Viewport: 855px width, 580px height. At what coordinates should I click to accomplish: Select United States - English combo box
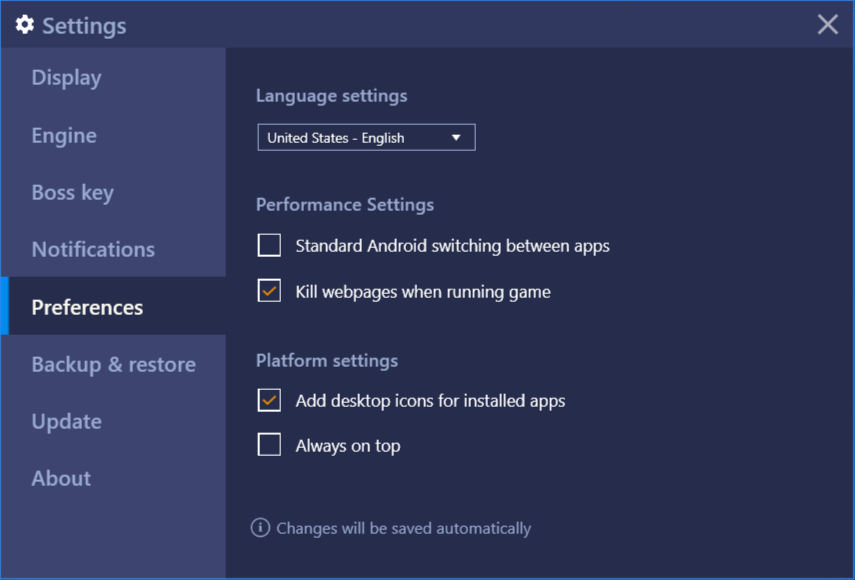click(x=366, y=137)
